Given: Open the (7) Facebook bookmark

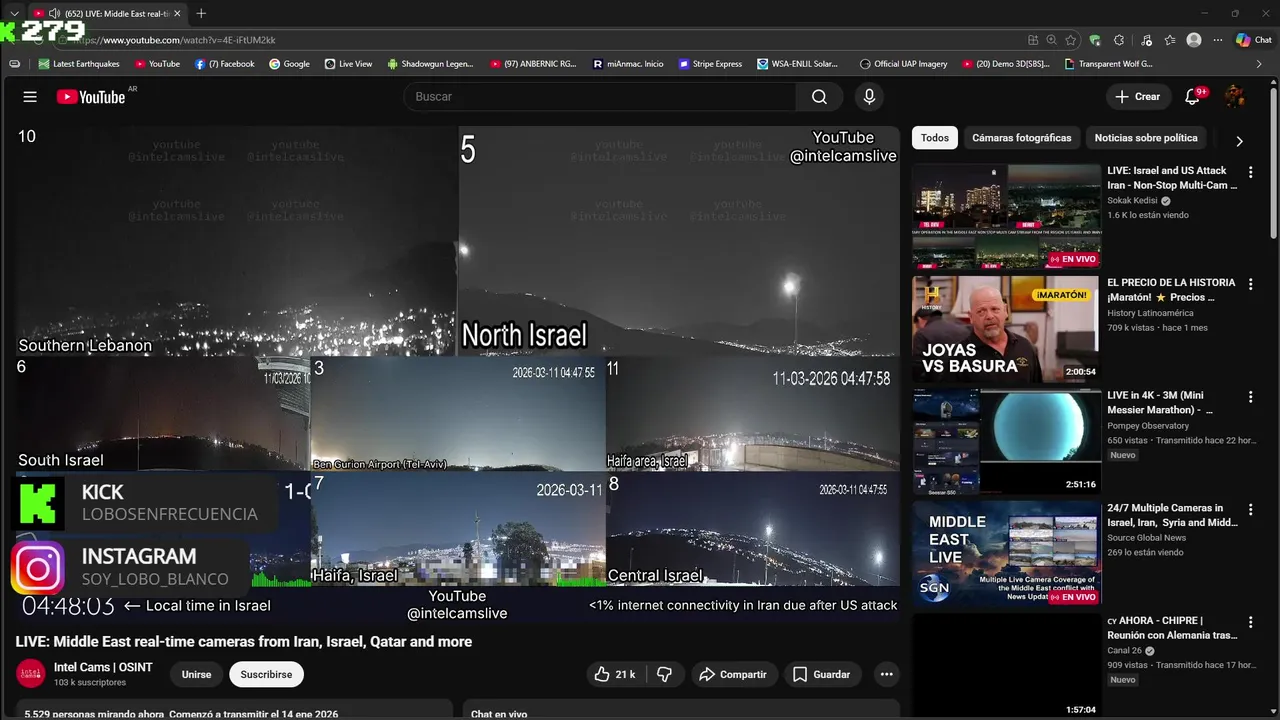Looking at the screenshot, I should [225, 64].
